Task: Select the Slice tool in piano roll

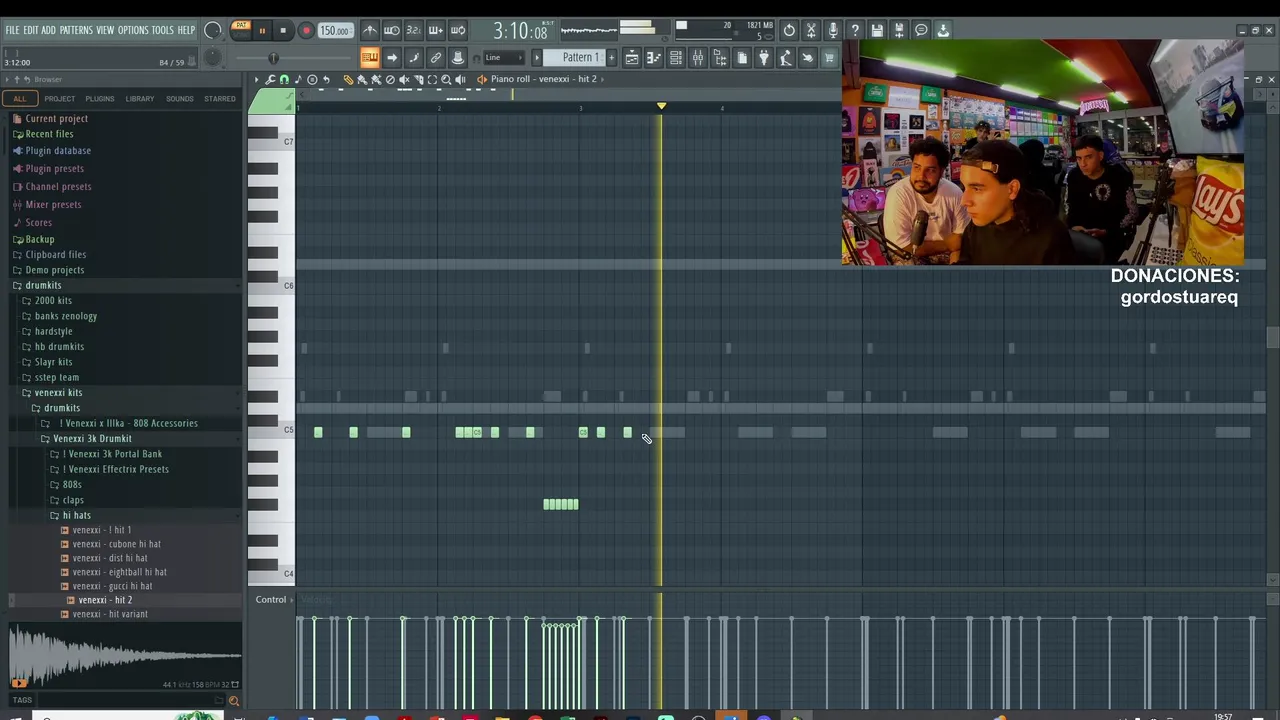Action: (x=419, y=79)
